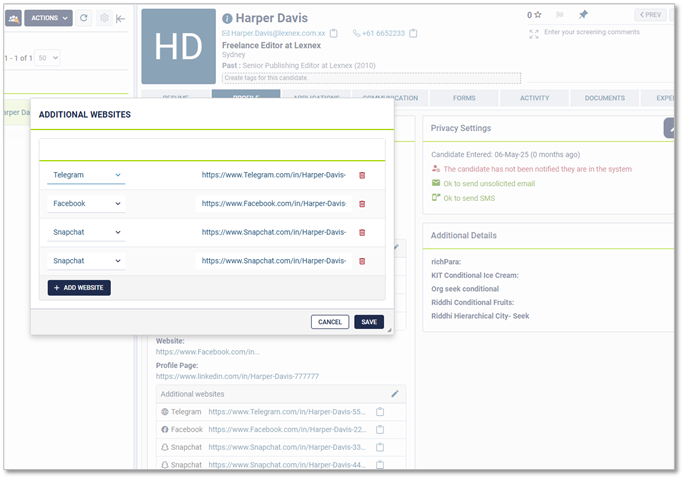Click the refresh list icon

84,18
